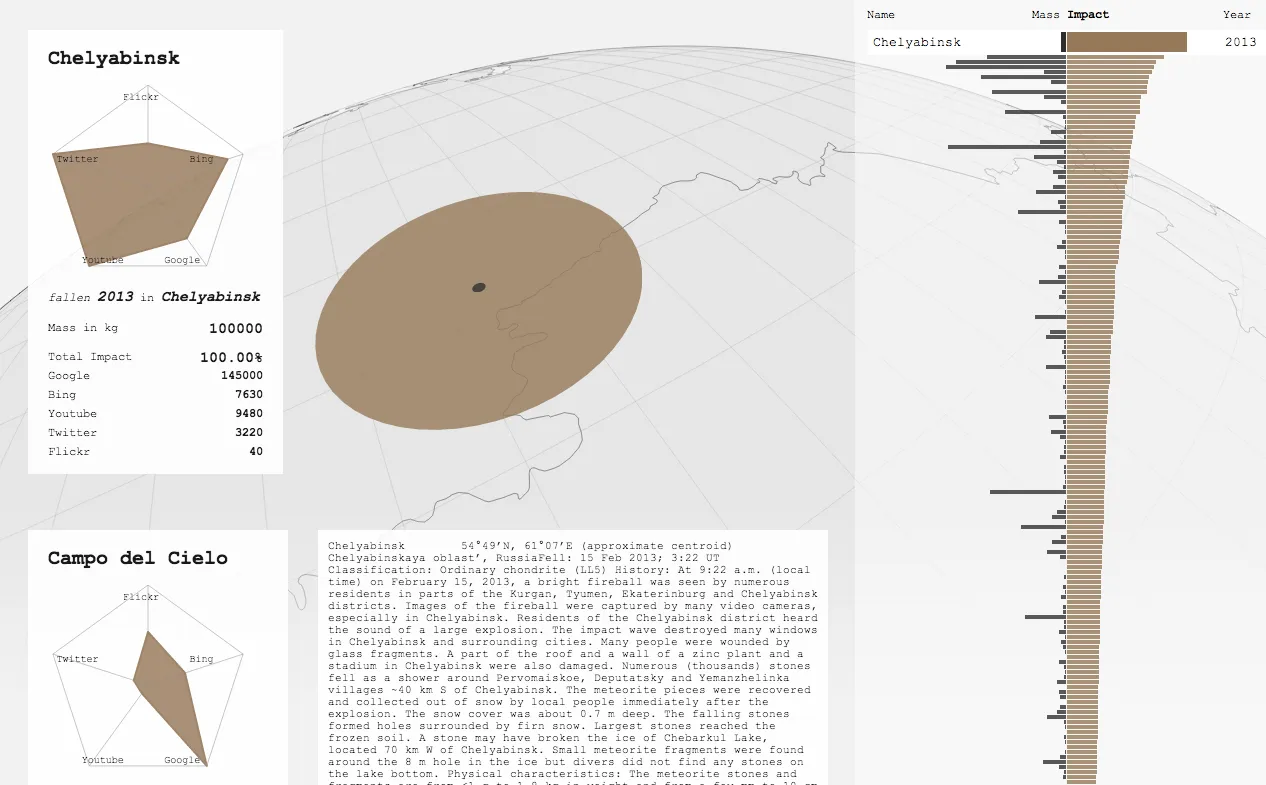Click the Bing axis label in Chelyabinsk radar

click(201, 159)
